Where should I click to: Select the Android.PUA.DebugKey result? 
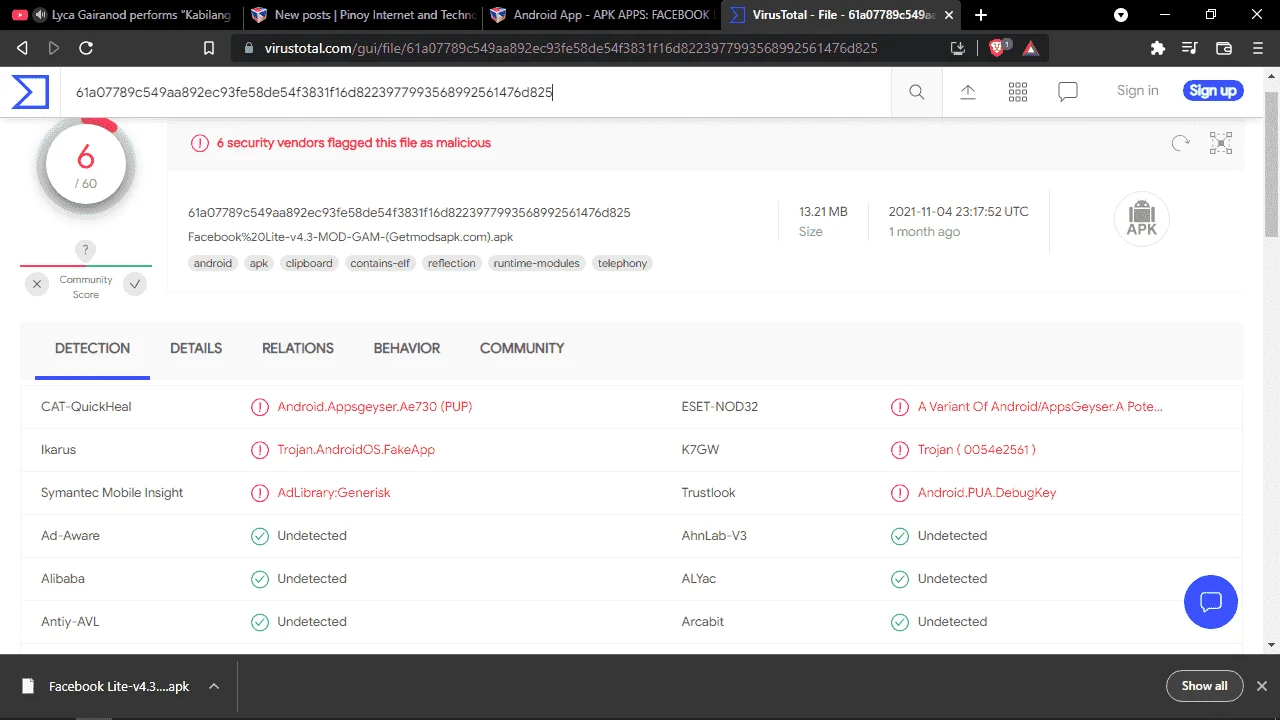(x=987, y=493)
